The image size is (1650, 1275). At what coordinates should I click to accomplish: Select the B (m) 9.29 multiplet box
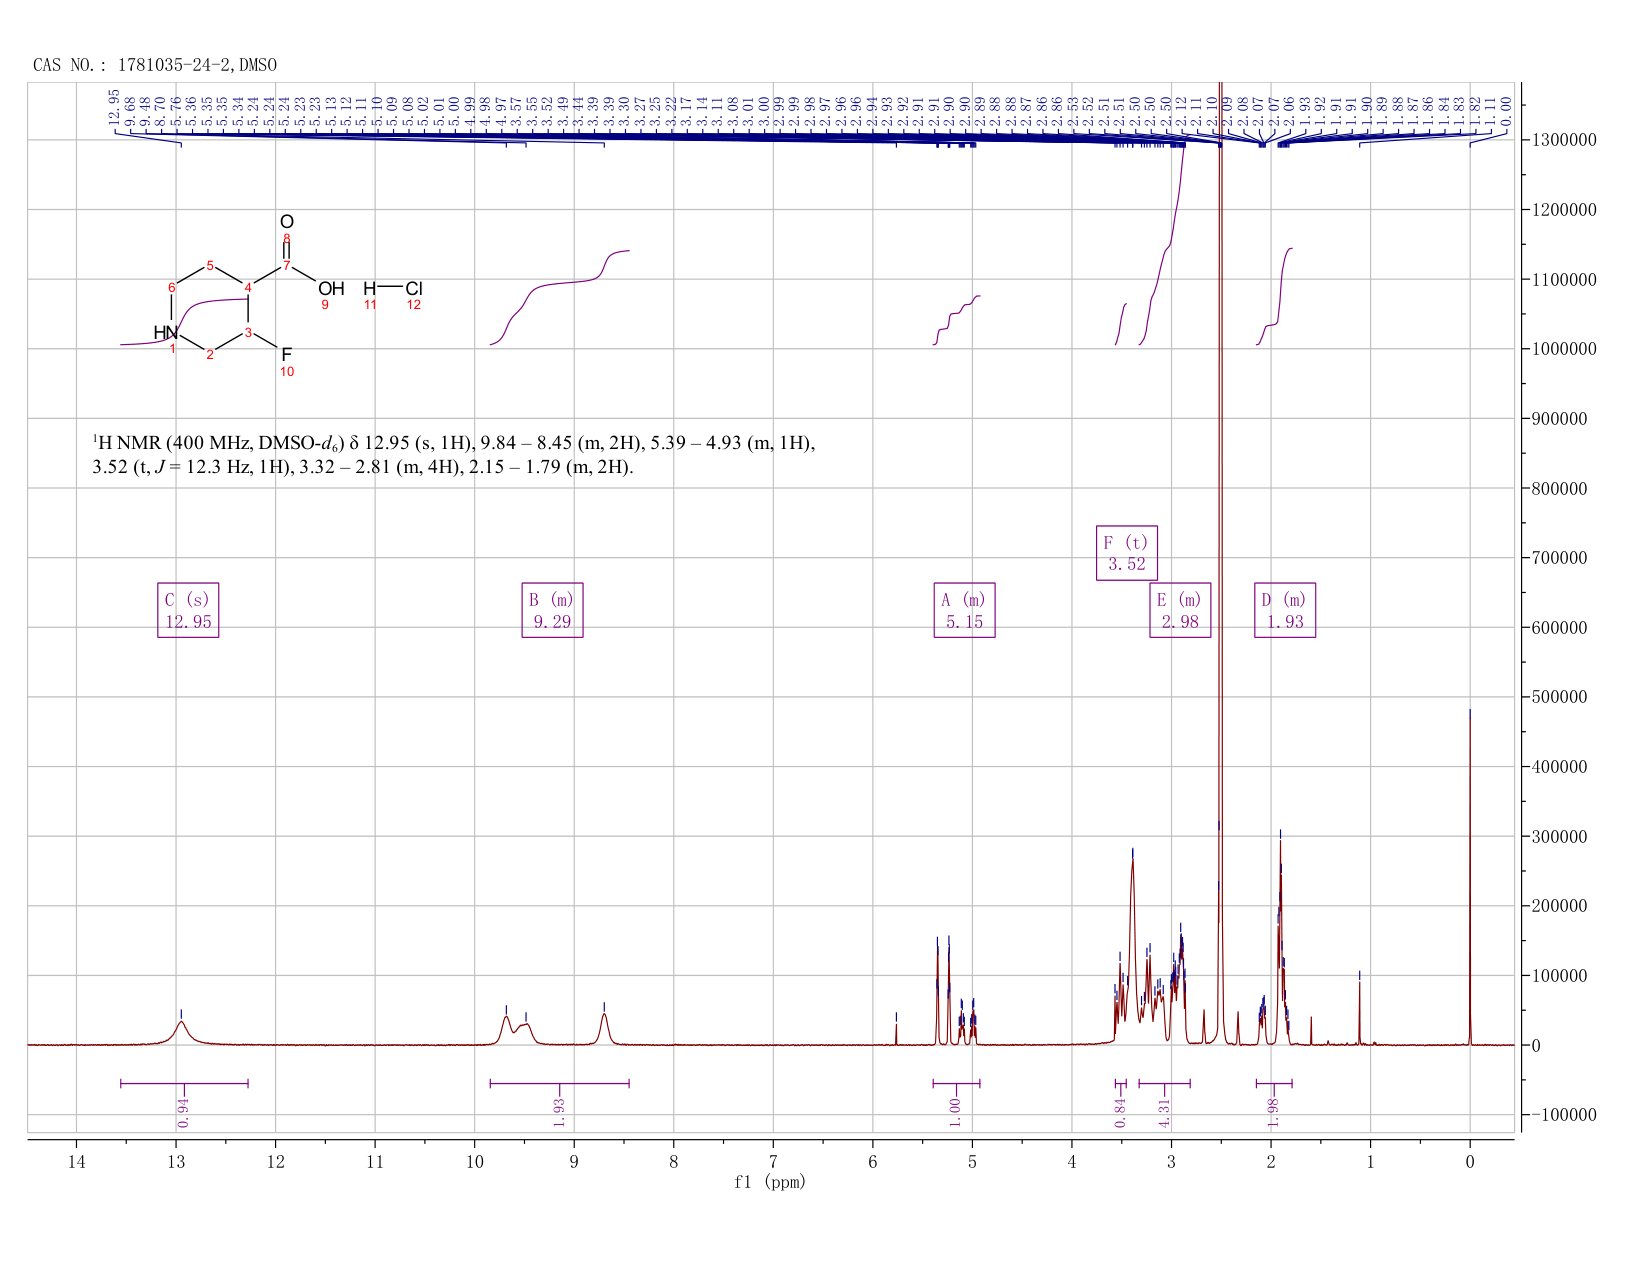point(552,610)
